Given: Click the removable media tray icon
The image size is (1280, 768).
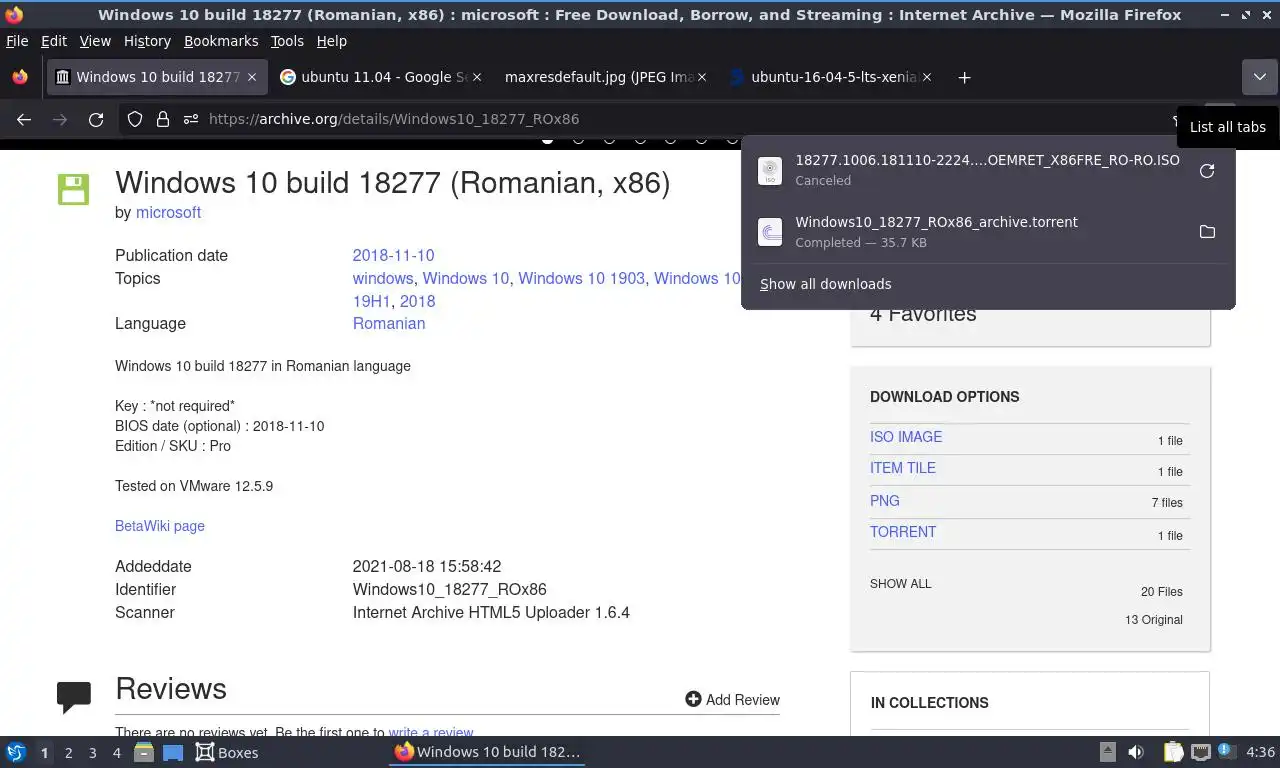Looking at the screenshot, I should [x=1108, y=752].
